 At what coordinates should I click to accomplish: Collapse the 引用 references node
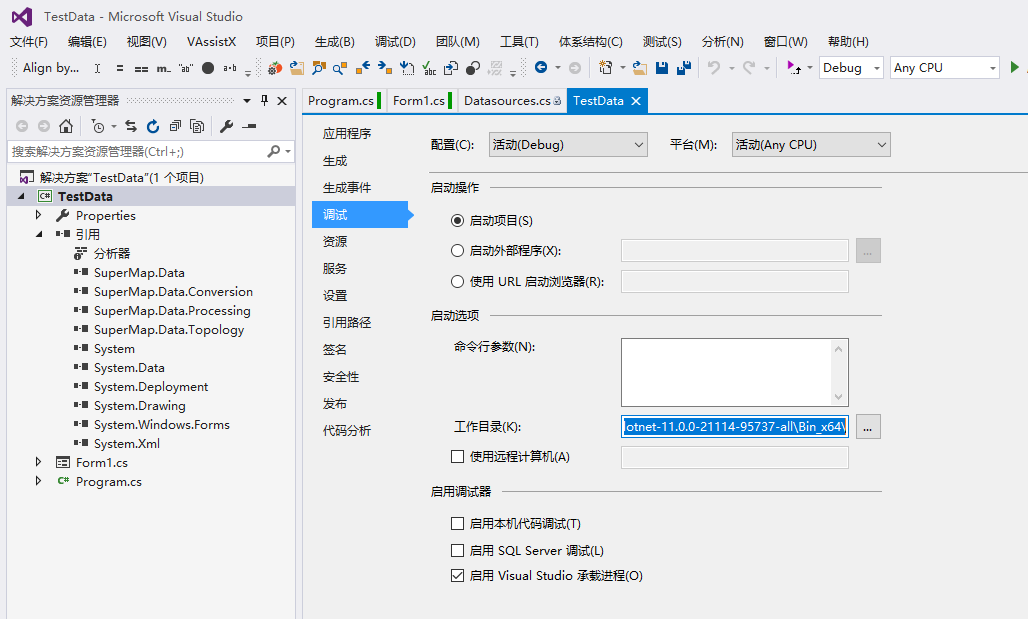click(x=39, y=234)
